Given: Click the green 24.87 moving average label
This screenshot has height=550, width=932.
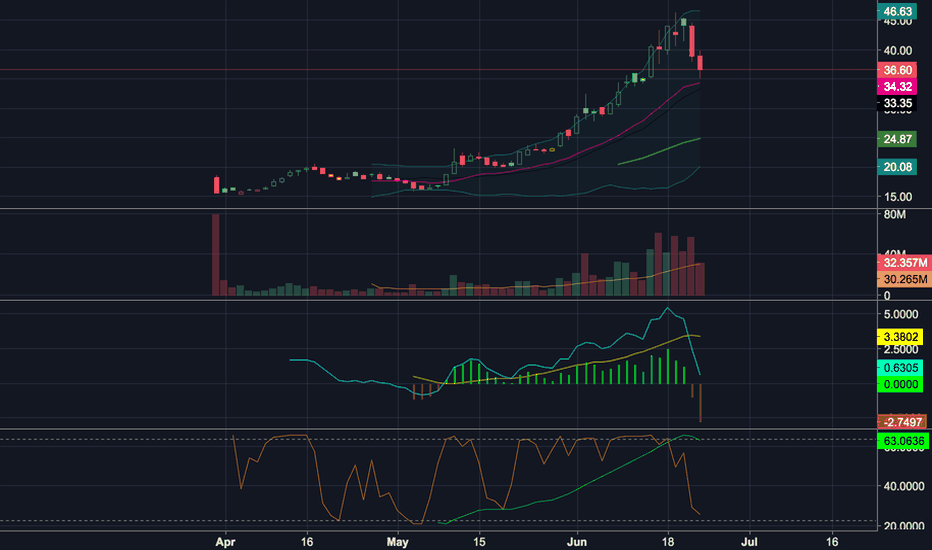Looking at the screenshot, I should pos(897,139).
